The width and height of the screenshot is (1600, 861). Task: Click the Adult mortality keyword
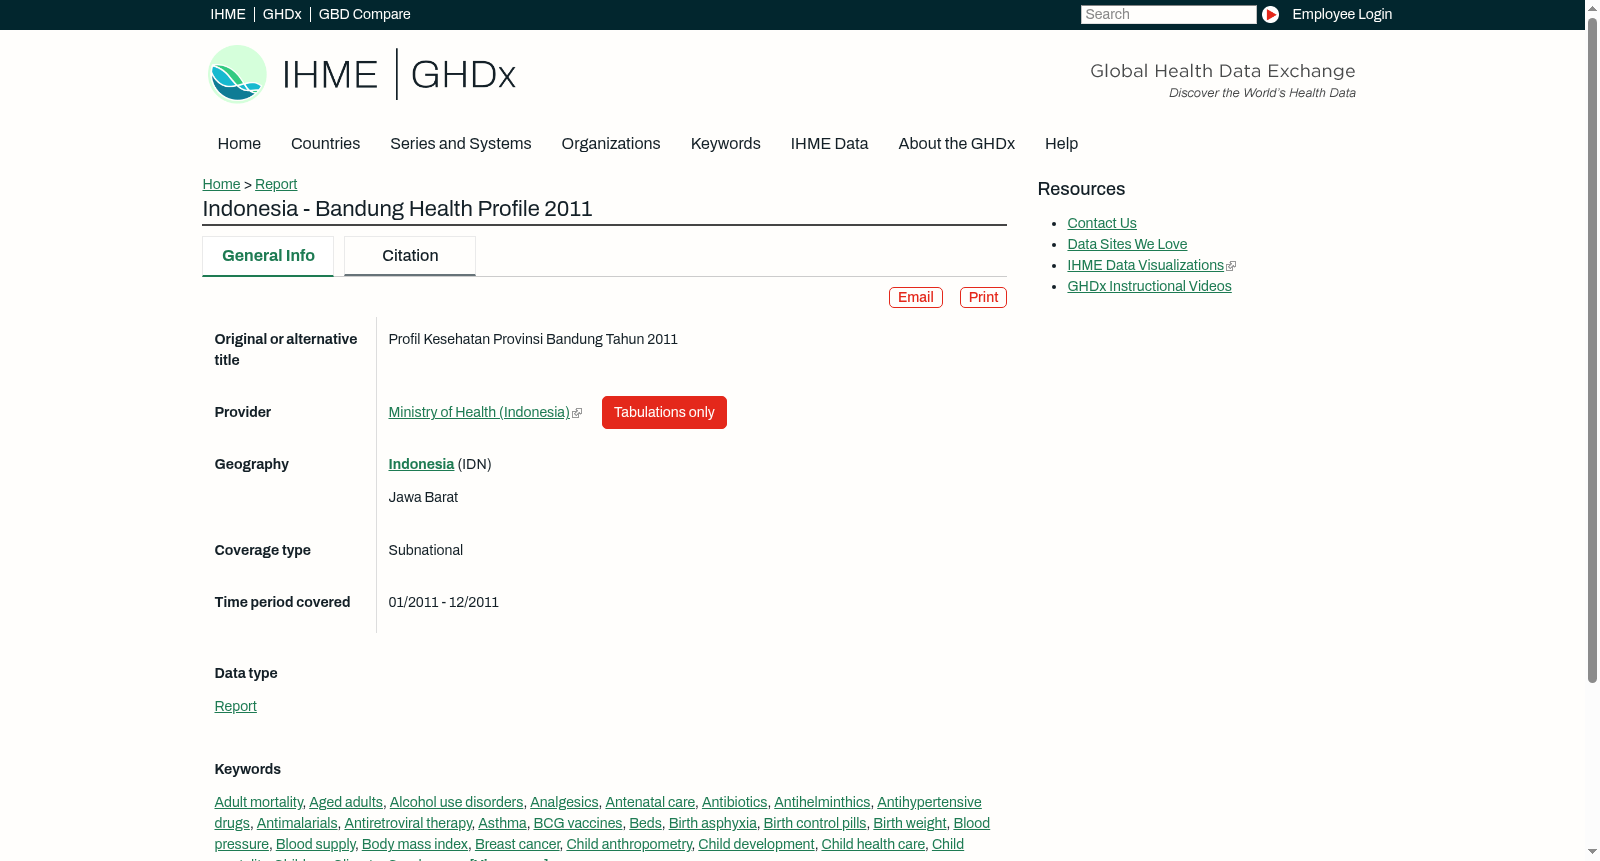pyautogui.click(x=258, y=802)
